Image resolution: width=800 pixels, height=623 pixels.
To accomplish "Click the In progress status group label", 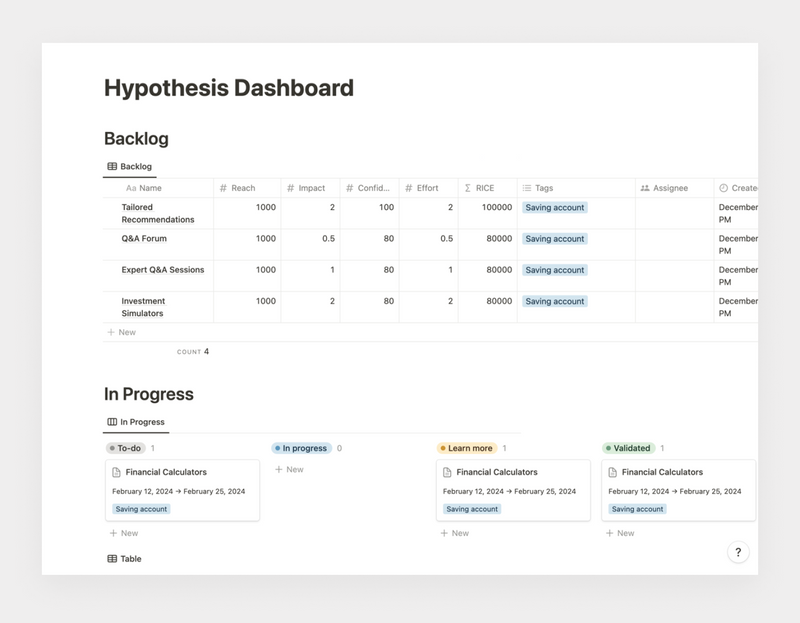I will (301, 448).
